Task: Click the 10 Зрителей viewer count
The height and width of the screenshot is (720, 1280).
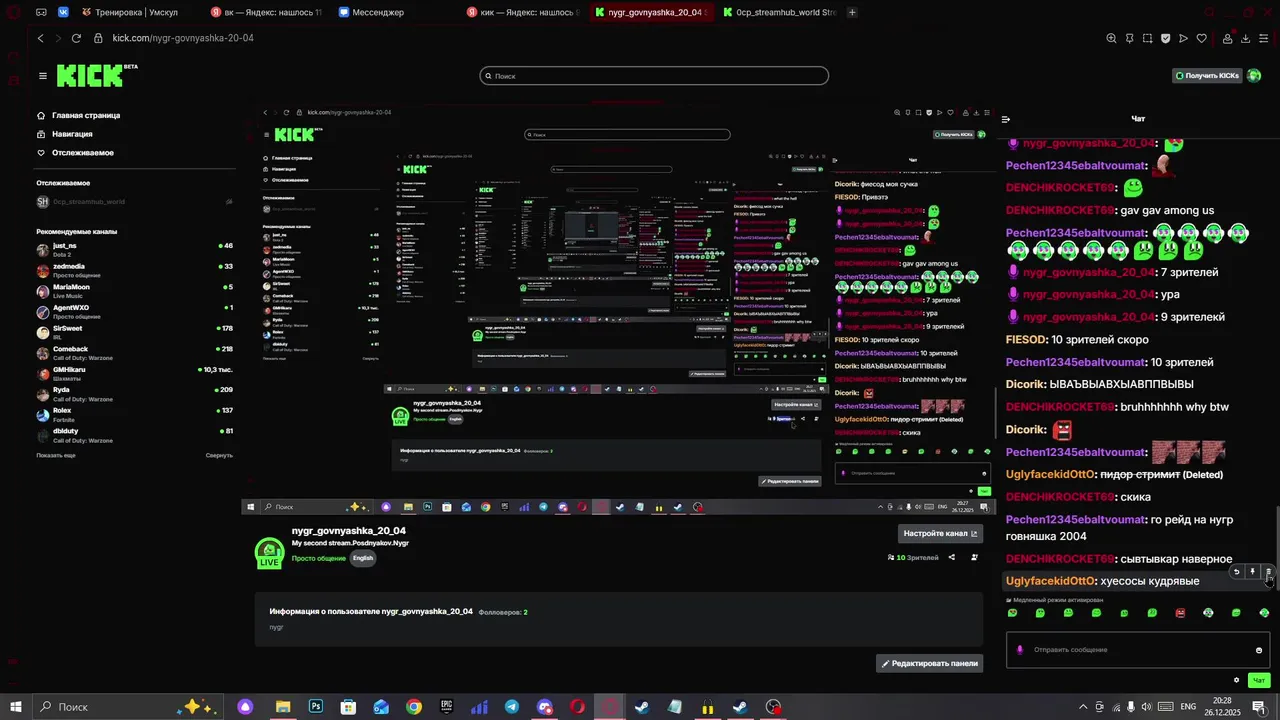Action: click(x=914, y=557)
